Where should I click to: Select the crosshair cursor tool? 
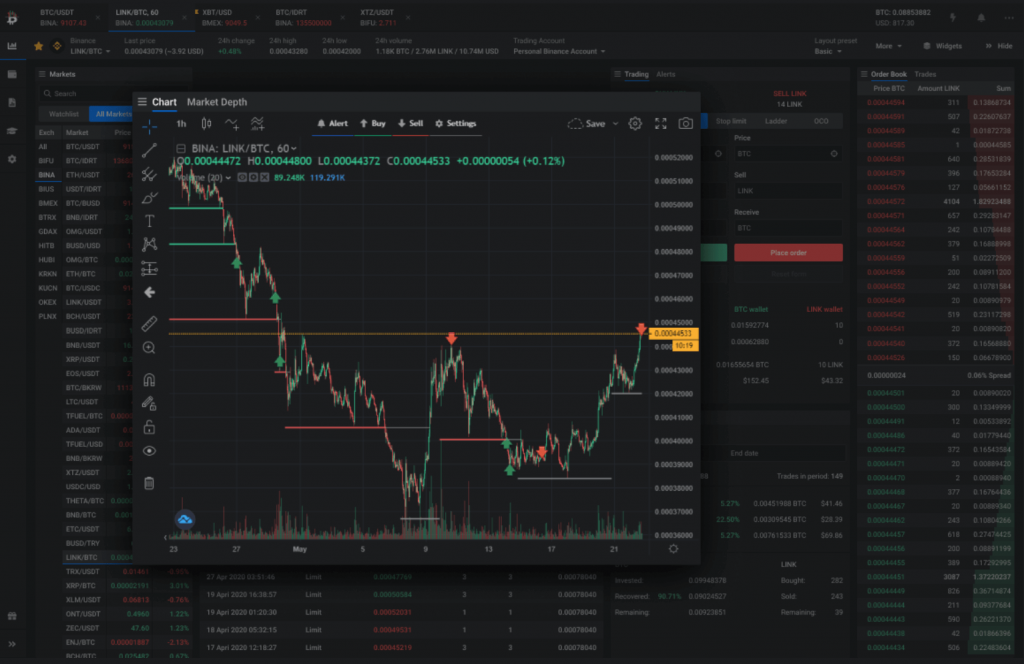click(x=150, y=126)
